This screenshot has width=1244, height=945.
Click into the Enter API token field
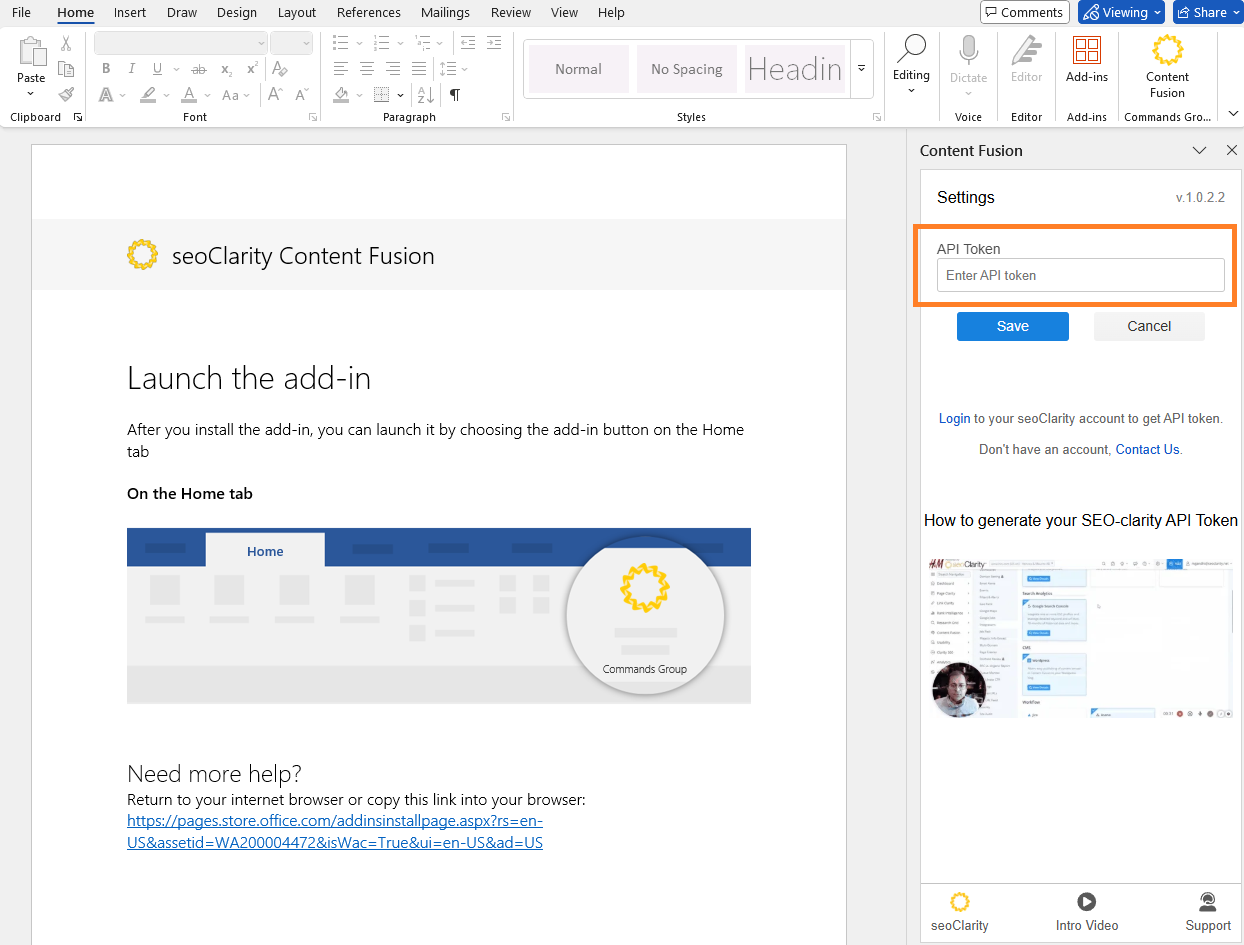pyautogui.click(x=1080, y=275)
